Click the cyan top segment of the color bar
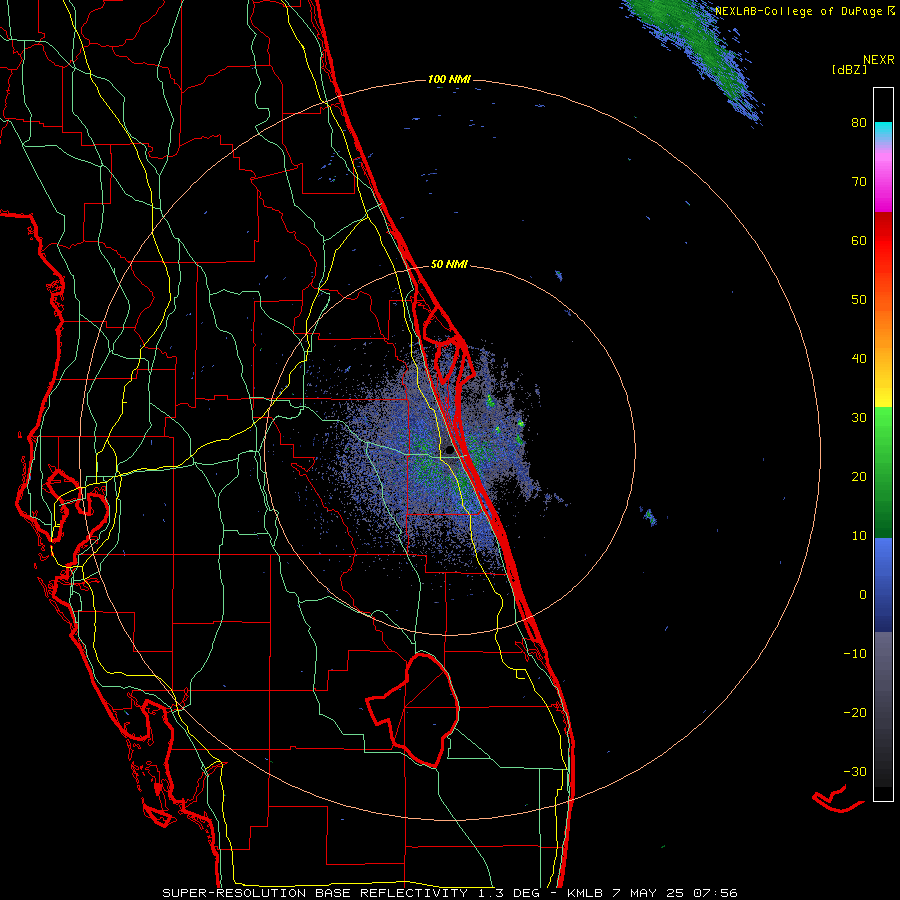The width and height of the screenshot is (900, 900). [883, 131]
